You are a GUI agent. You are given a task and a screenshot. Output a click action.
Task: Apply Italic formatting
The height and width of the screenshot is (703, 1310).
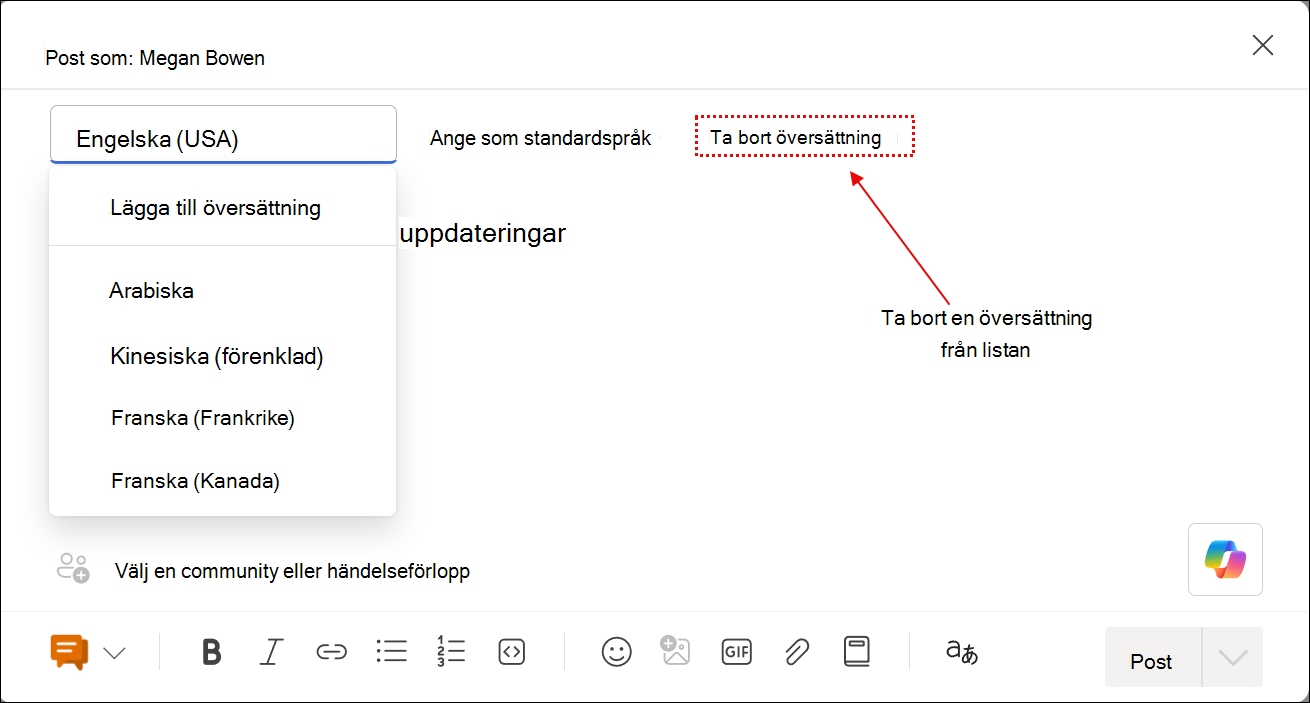[270, 652]
